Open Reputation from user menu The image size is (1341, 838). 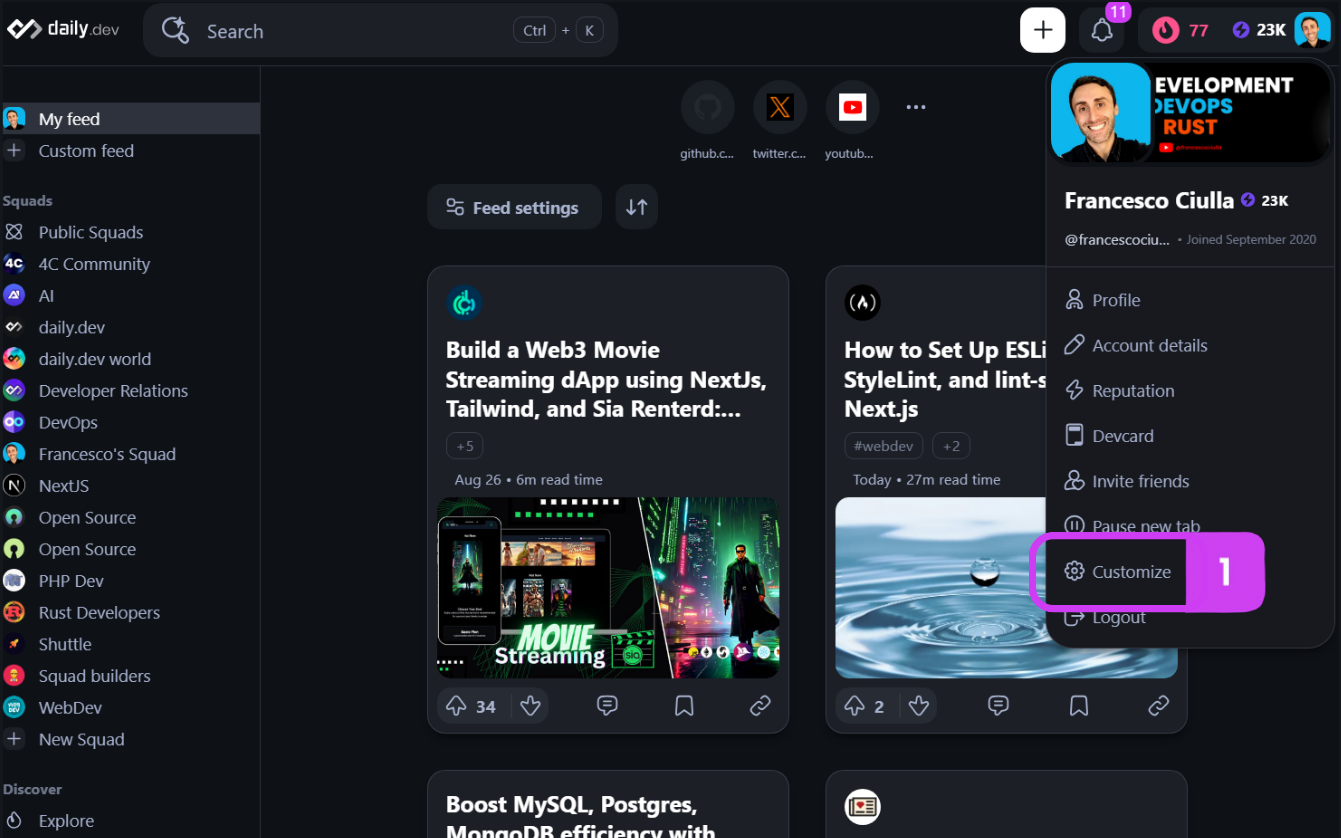(1190, 391)
